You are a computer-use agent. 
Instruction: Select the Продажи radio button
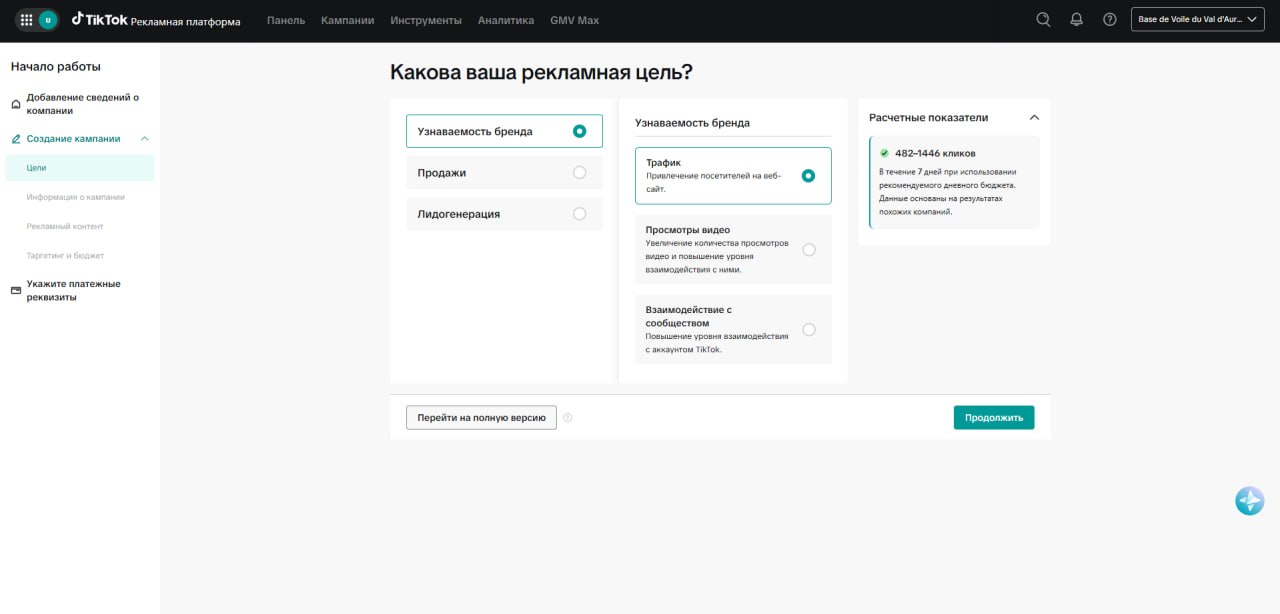coord(579,172)
